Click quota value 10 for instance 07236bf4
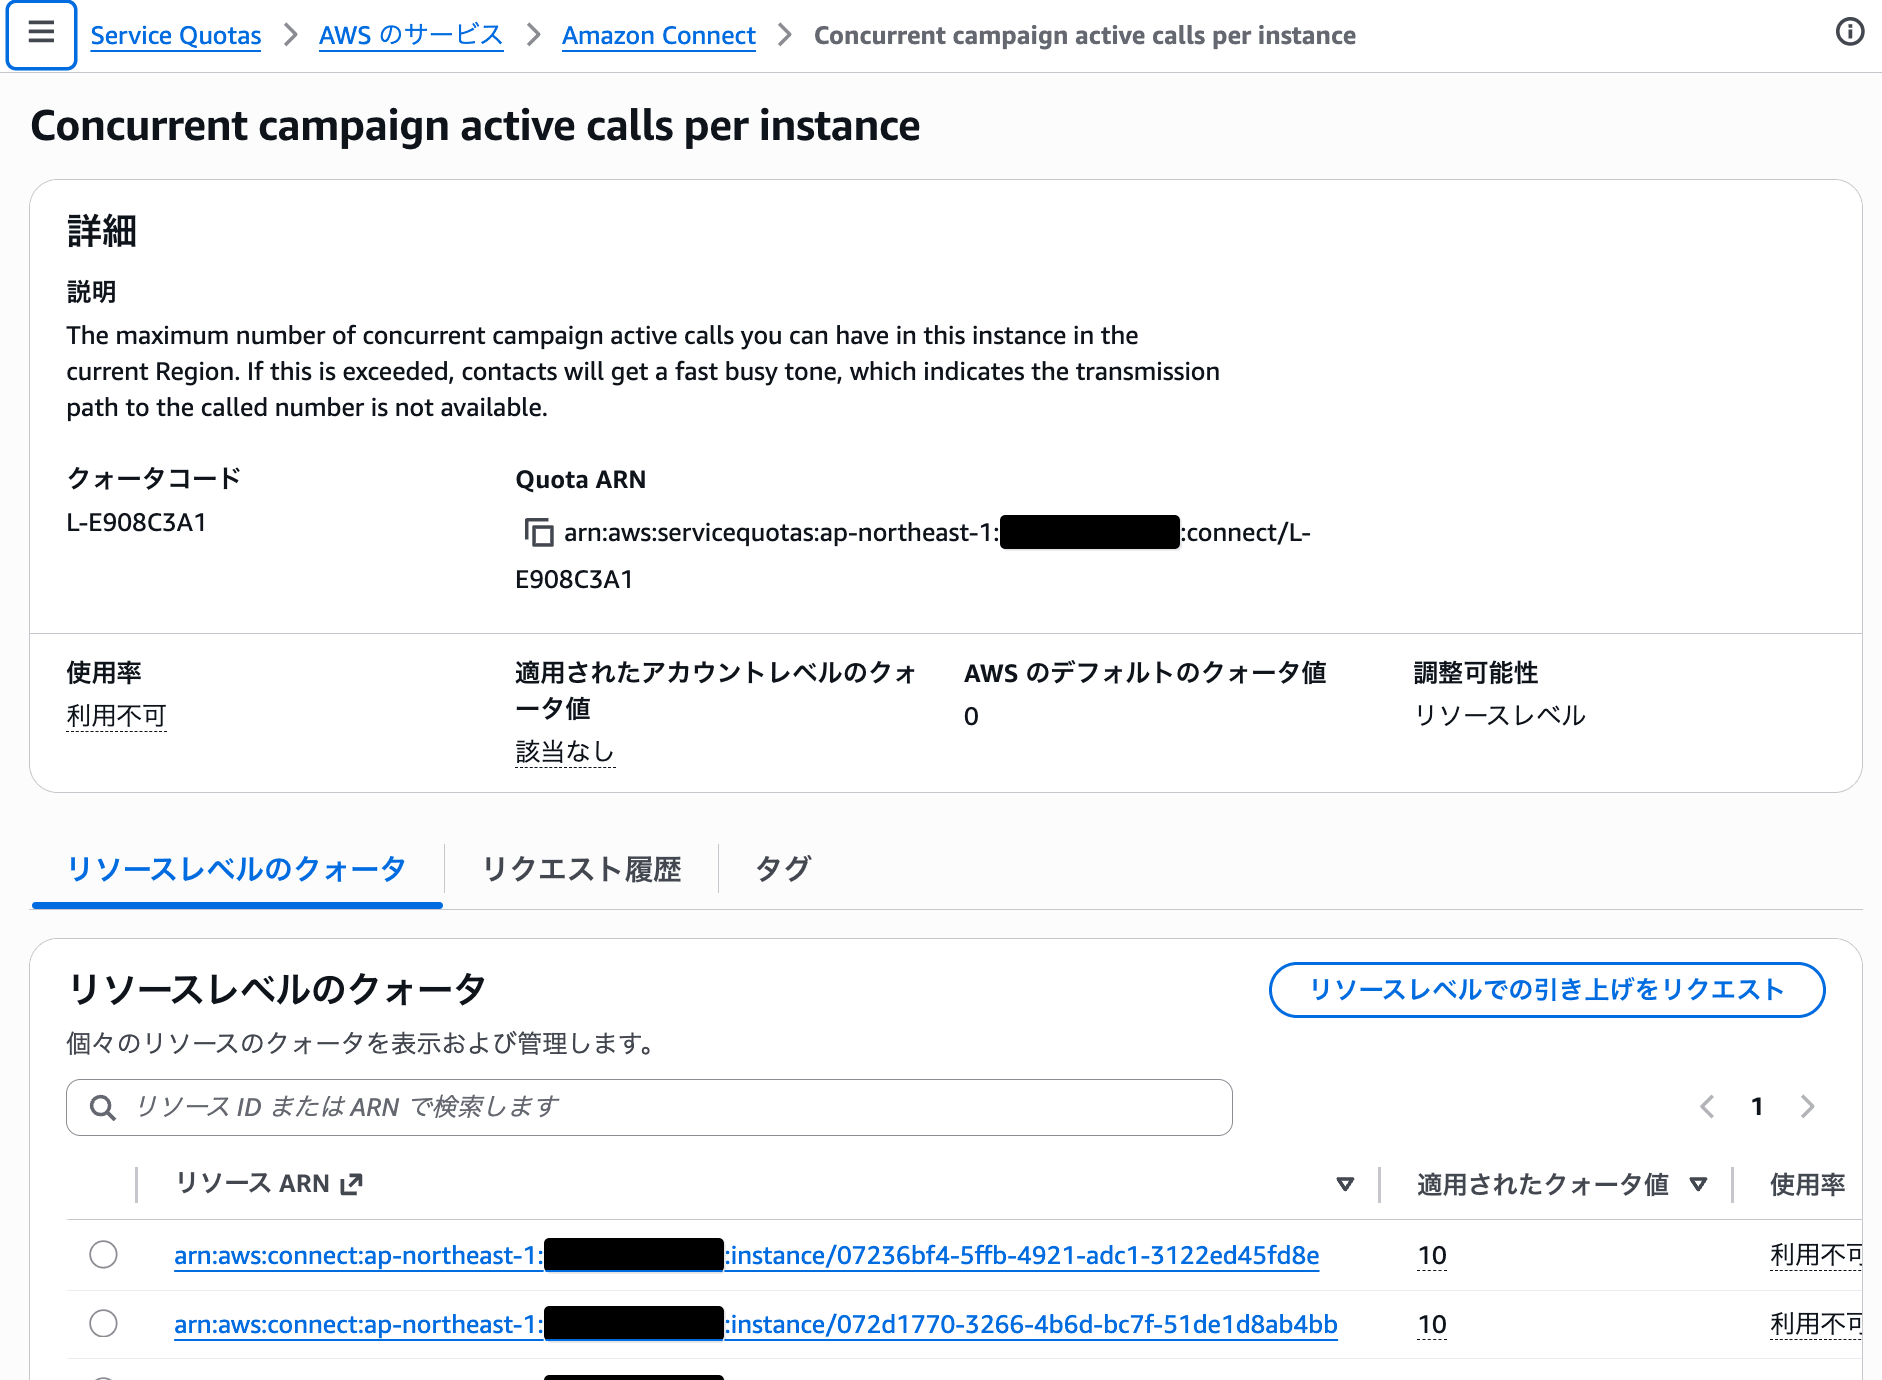 click(x=1432, y=1255)
